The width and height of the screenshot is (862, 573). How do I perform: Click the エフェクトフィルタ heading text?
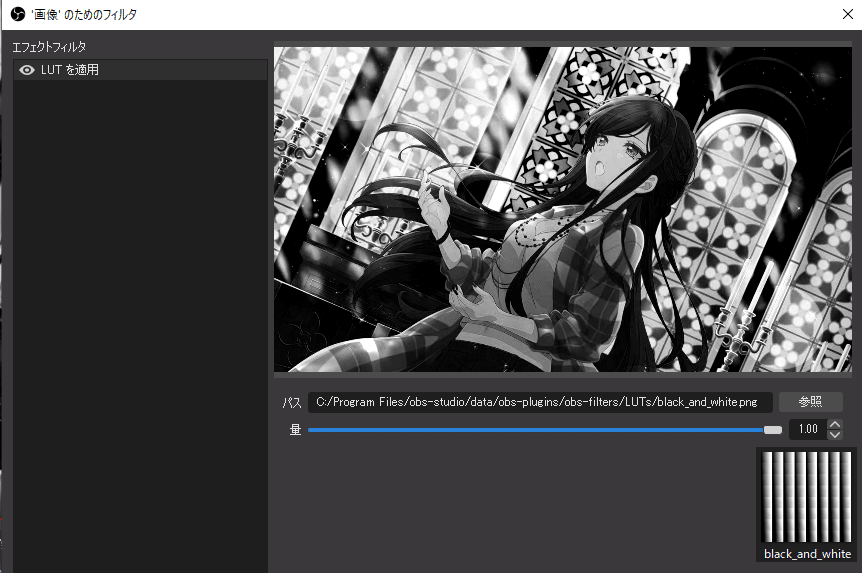click(x=49, y=47)
